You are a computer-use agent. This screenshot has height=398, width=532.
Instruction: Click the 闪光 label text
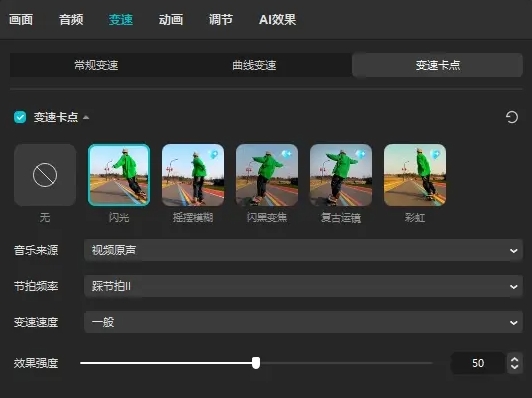119,217
